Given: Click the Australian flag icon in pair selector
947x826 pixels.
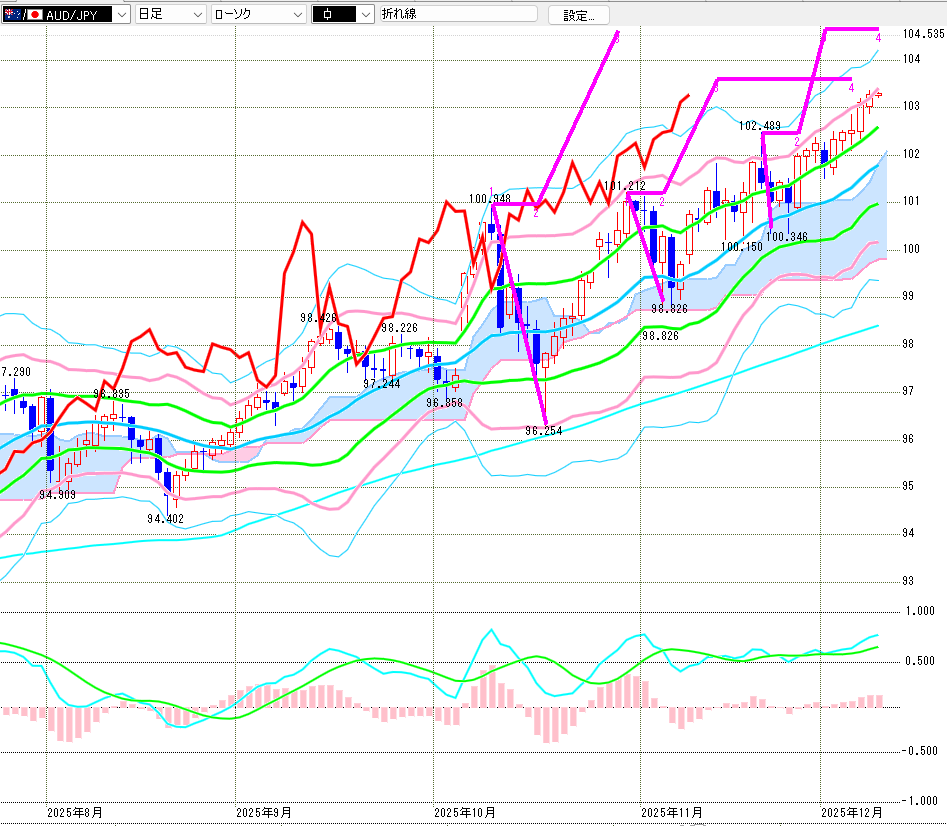Looking at the screenshot, I should pyautogui.click(x=12, y=15).
